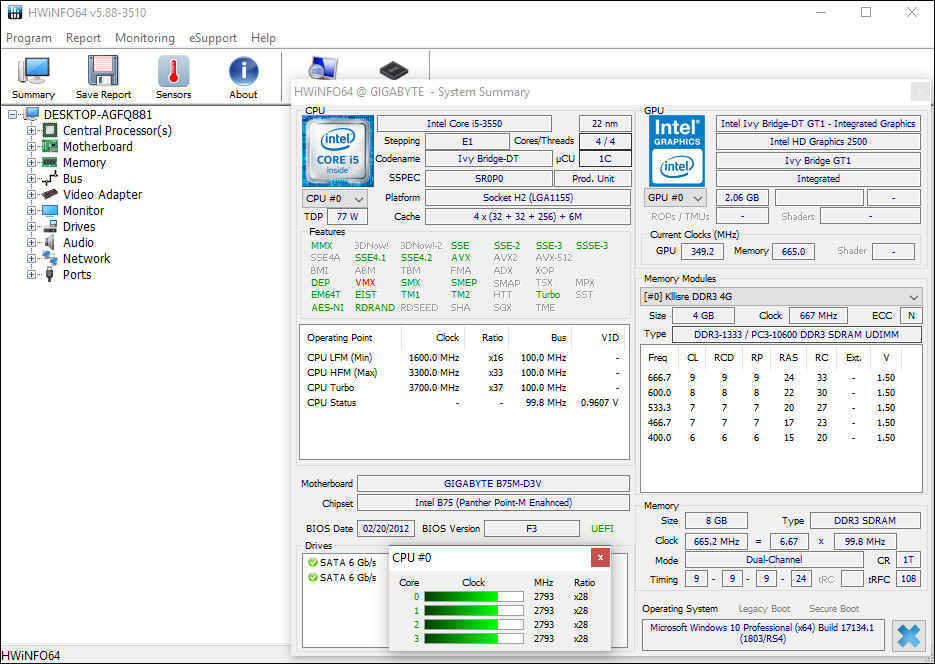Select Video Adapter in the tree
Image resolution: width=935 pixels, height=664 pixels.
102,195
